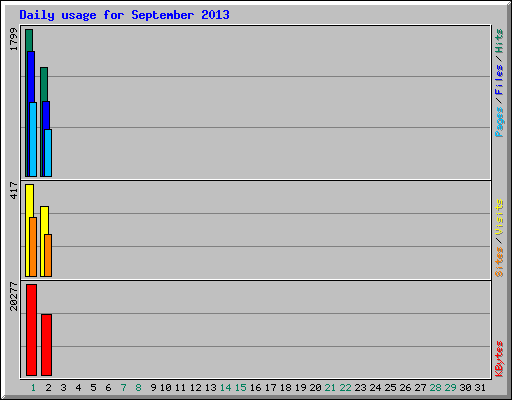The width and height of the screenshot is (512, 400).
Task: Click green day 7 on the x-axis
Action: (123, 388)
